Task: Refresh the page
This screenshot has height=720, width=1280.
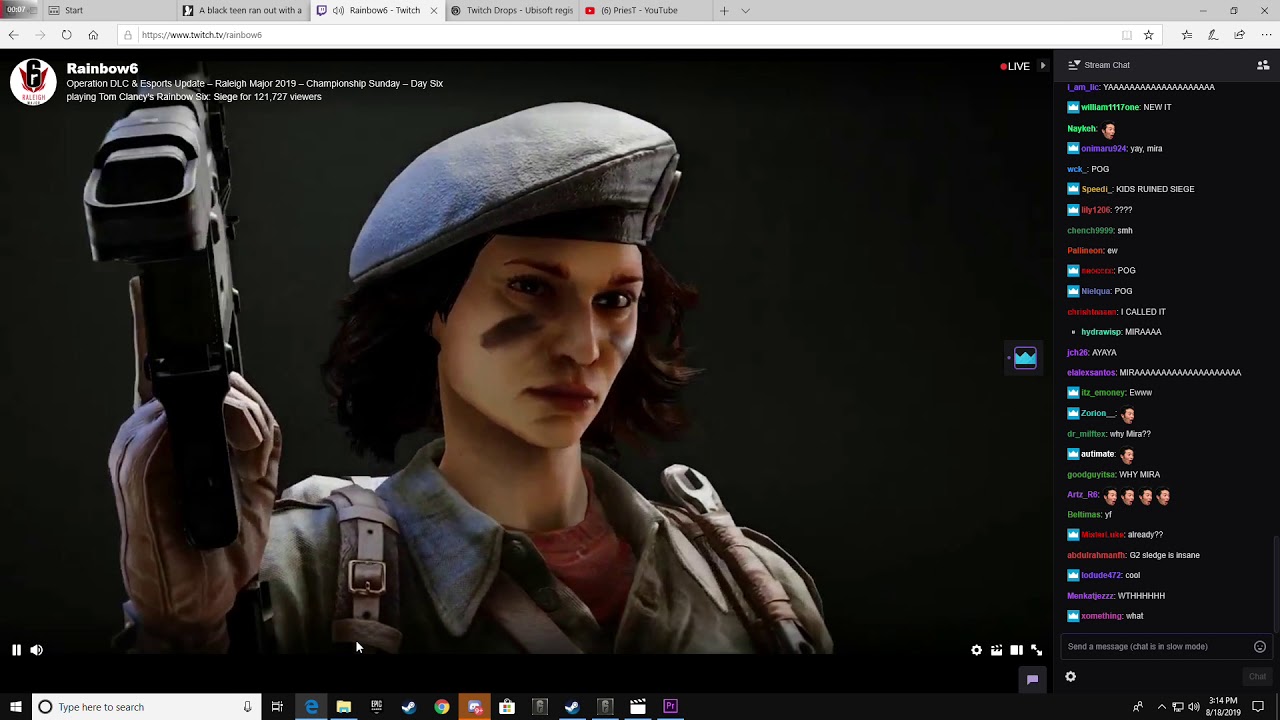Action: click(x=66, y=35)
